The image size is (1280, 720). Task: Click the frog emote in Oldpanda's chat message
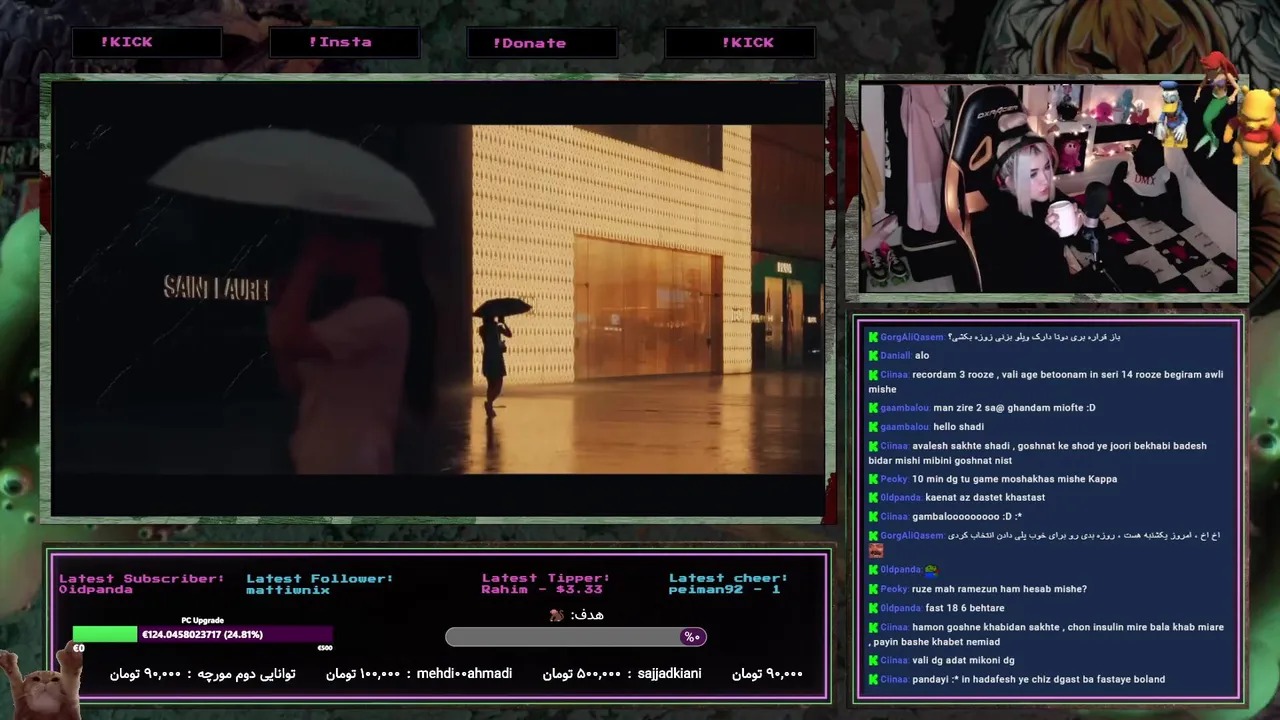(x=932, y=570)
